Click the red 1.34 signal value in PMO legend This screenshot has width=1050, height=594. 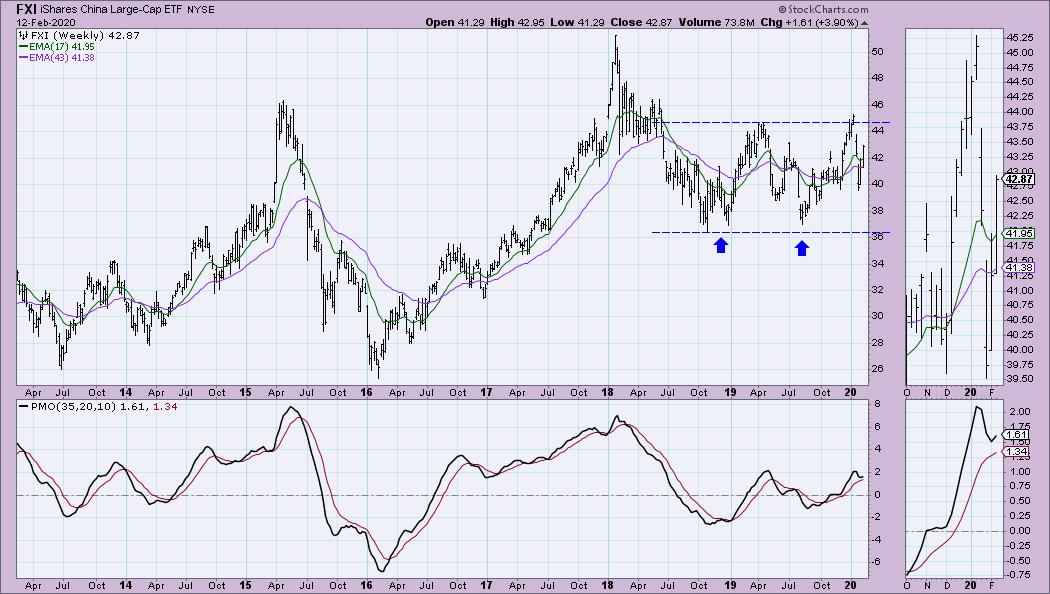(165, 406)
